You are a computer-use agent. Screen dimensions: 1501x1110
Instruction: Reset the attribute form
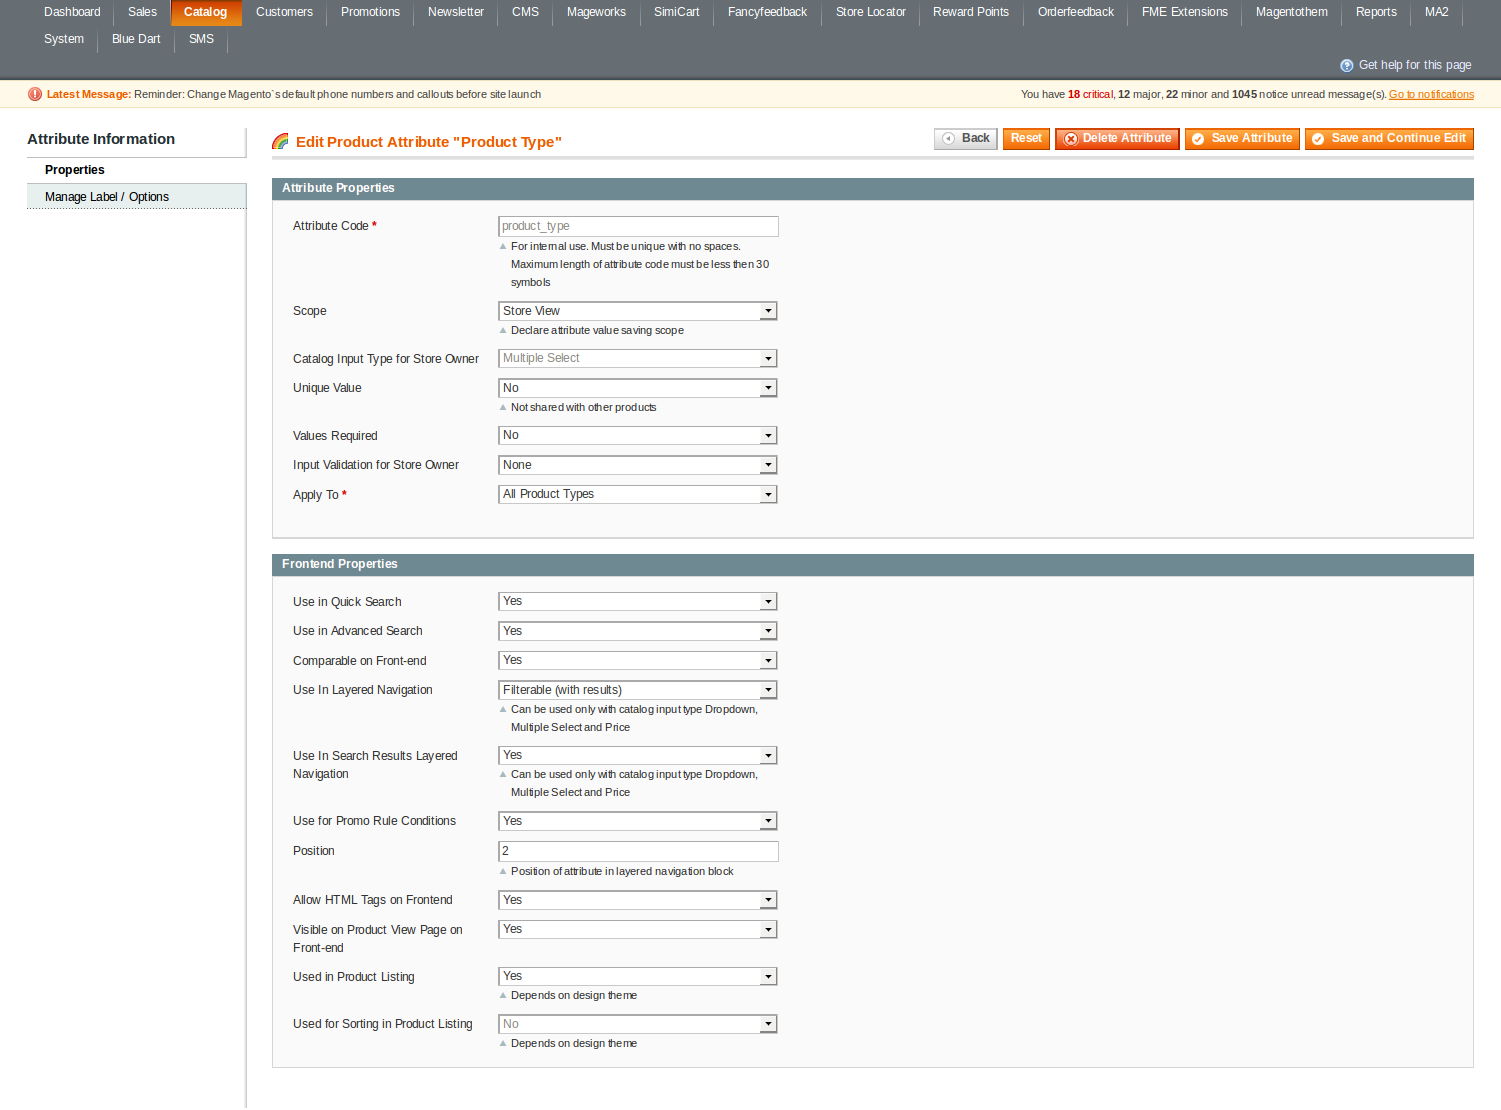coord(1025,139)
